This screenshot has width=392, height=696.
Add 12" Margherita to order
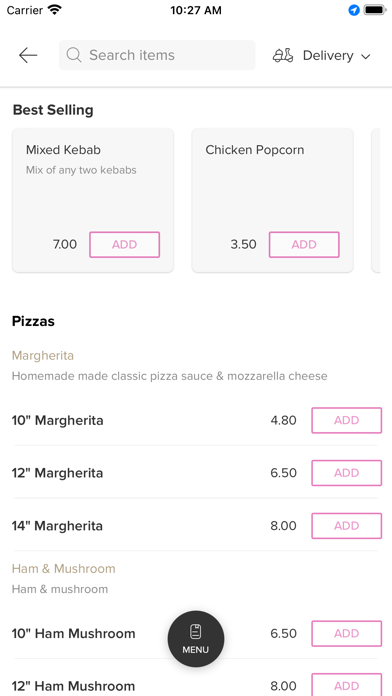[347, 473]
